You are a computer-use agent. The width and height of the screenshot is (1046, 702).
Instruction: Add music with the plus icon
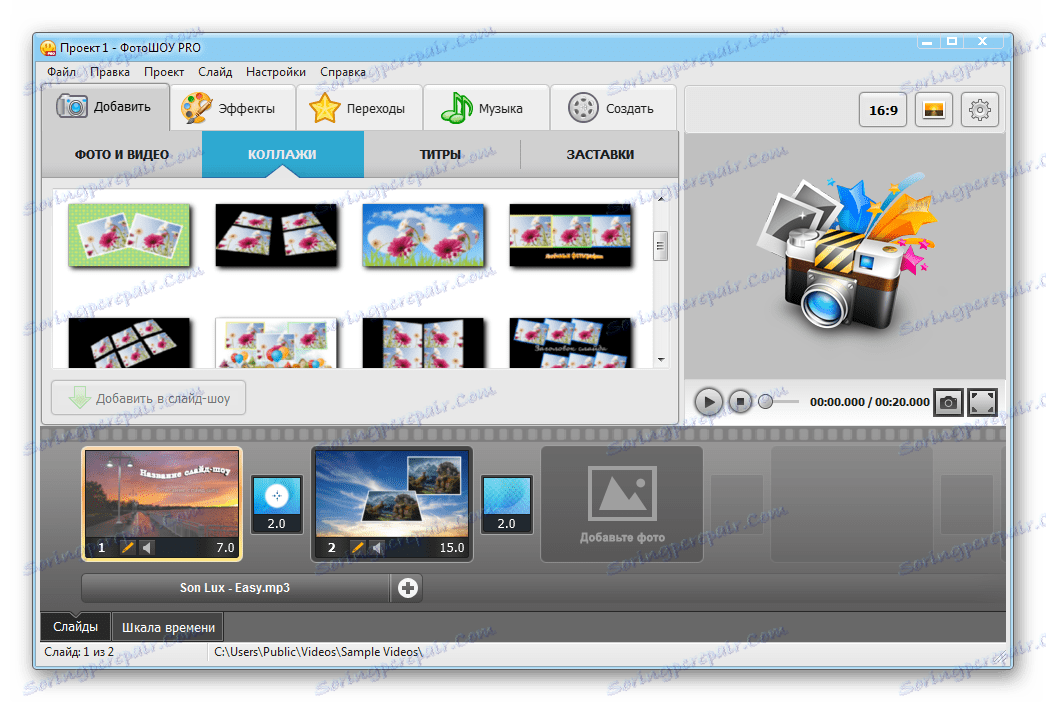408,588
